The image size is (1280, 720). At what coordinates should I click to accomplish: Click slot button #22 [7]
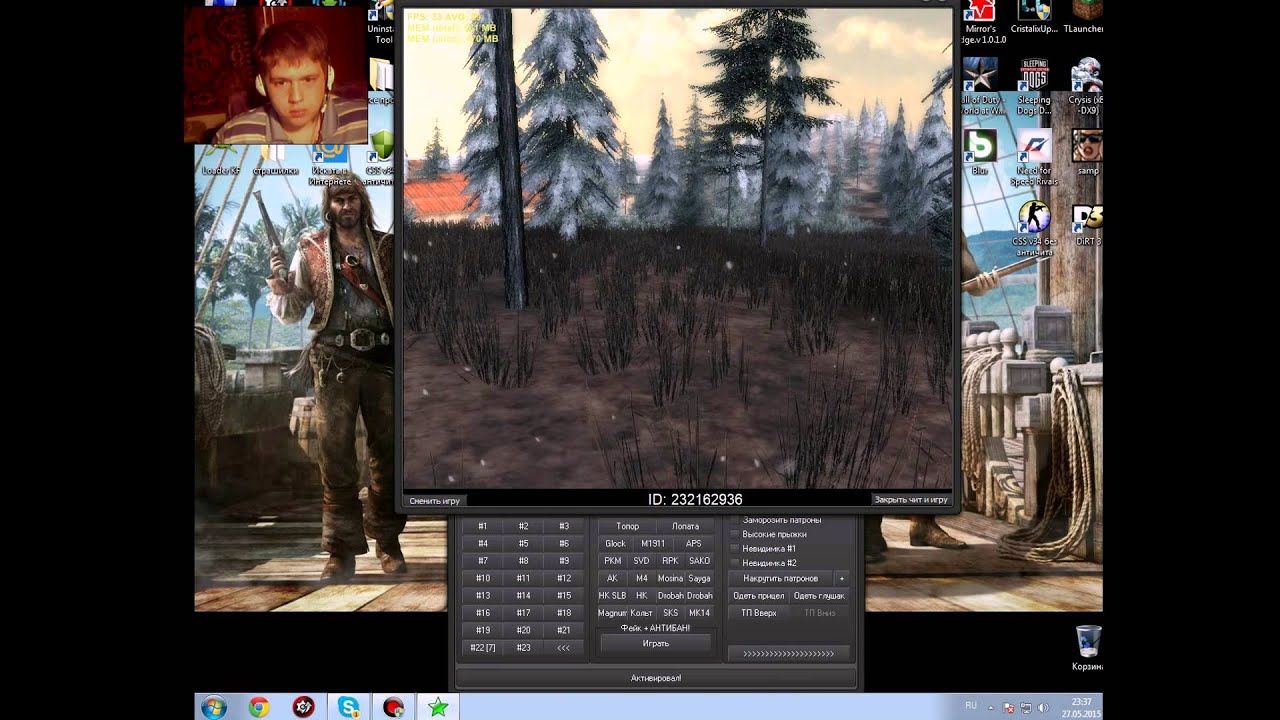click(483, 648)
